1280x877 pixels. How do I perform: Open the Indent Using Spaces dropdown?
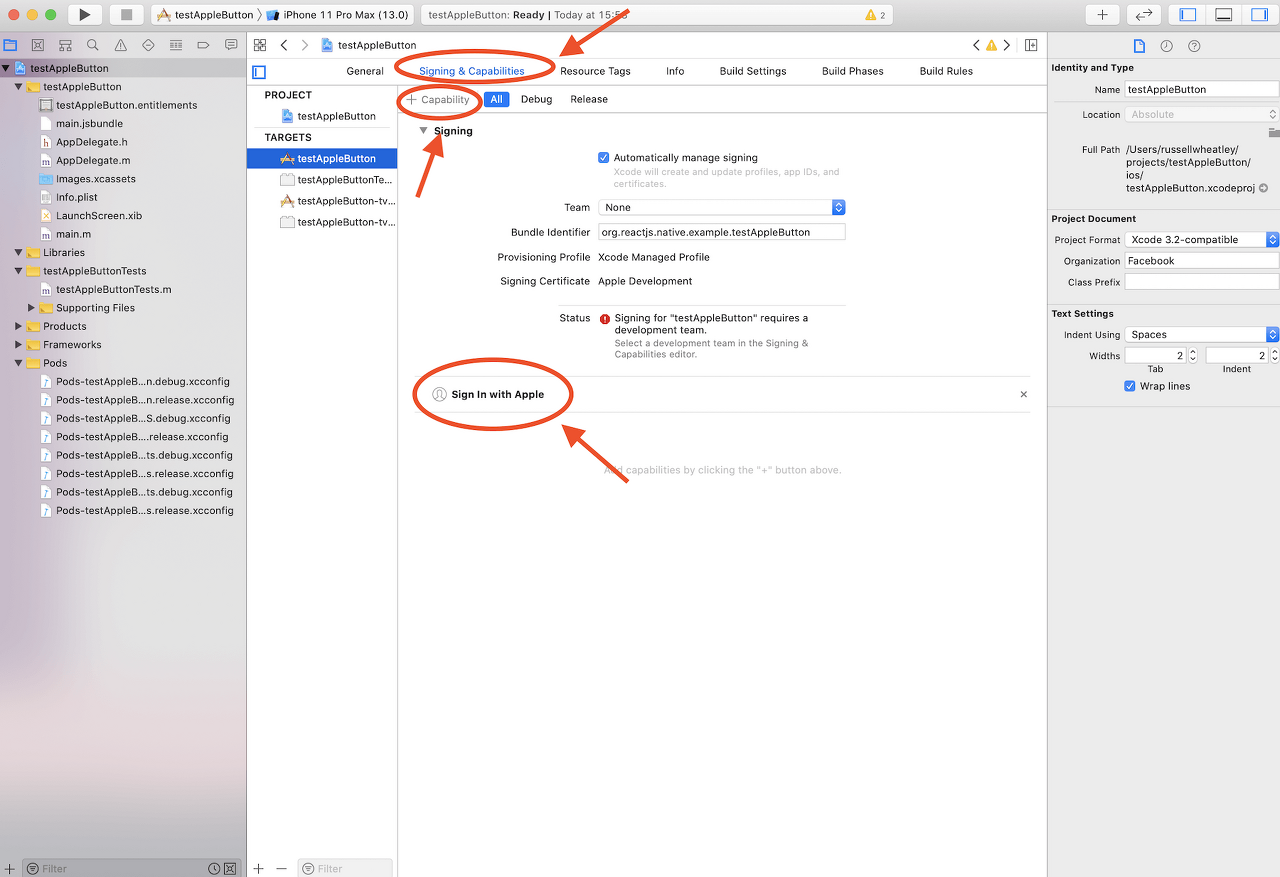(x=1202, y=335)
